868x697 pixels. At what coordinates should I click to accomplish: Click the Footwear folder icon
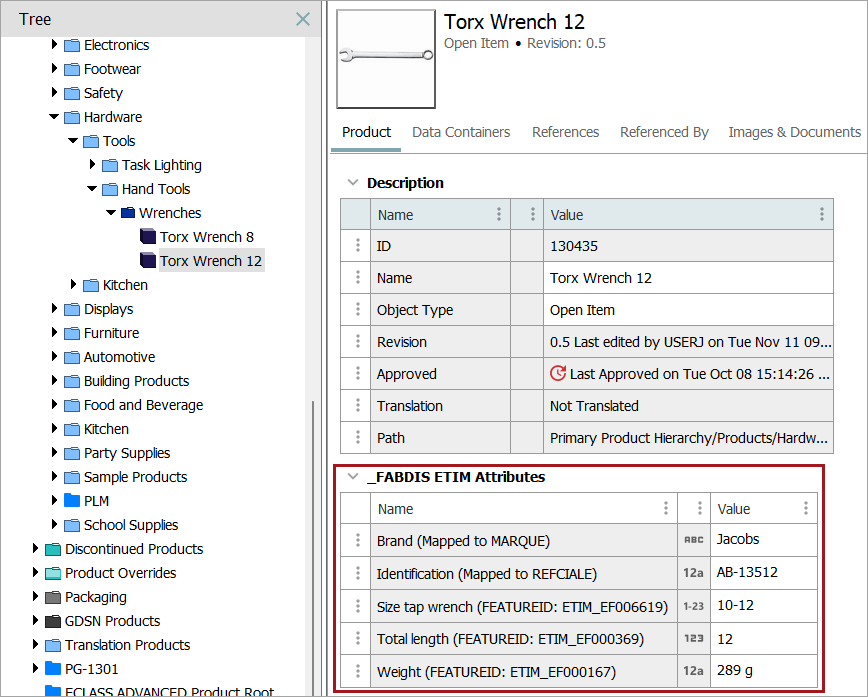click(x=72, y=69)
